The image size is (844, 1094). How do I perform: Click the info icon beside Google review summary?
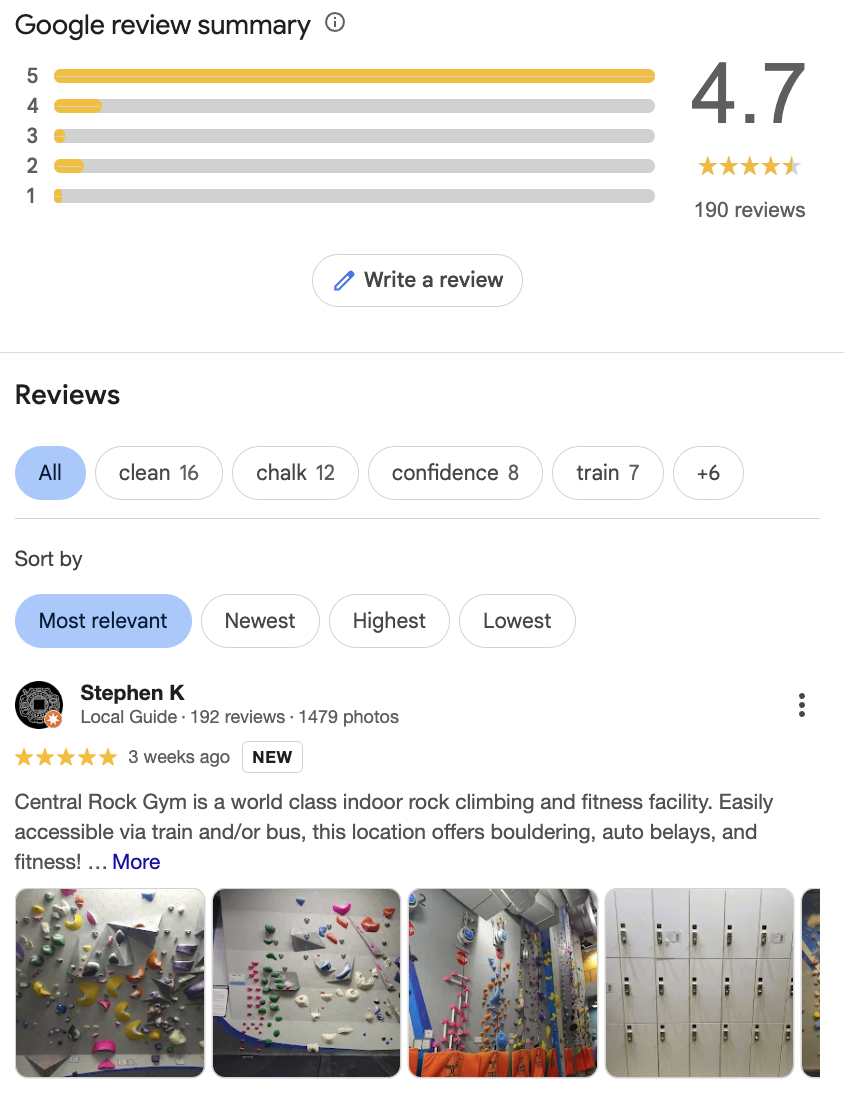click(335, 23)
